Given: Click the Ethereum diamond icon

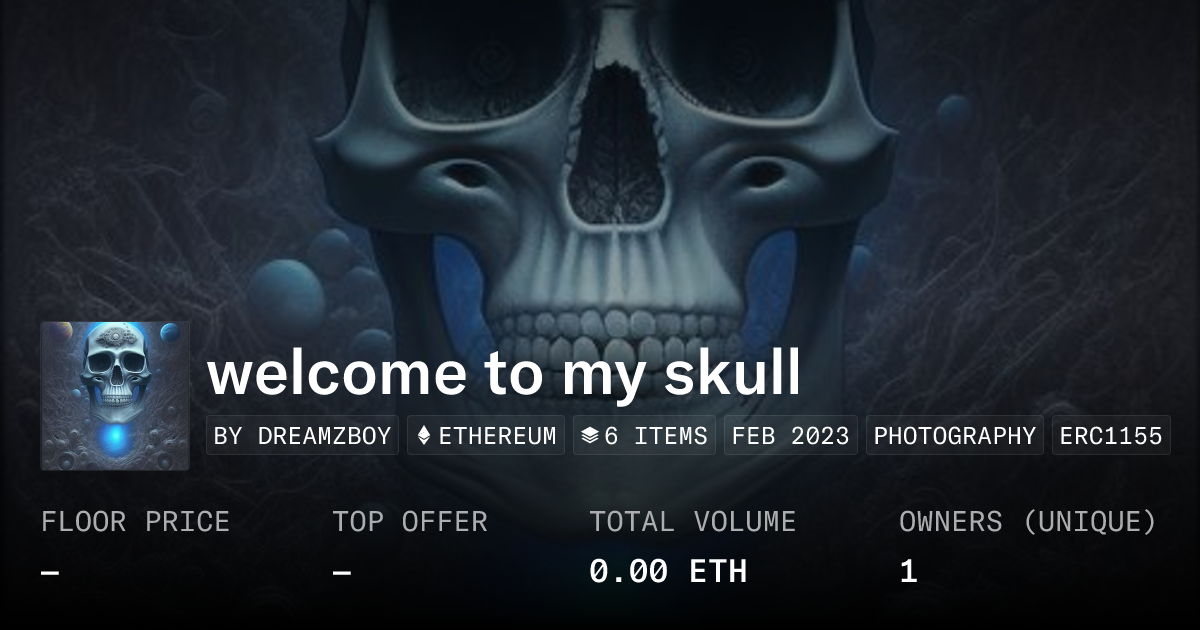Looking at the screenshot, I should coord(424,436).
